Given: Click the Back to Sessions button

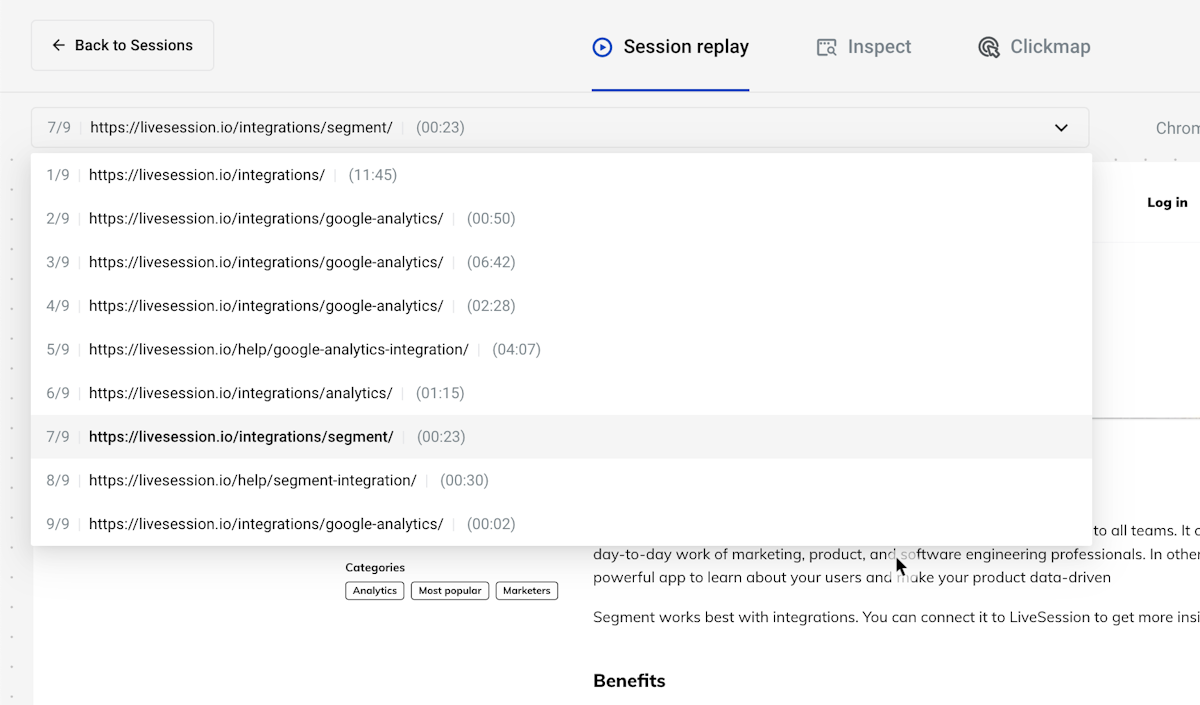Looking at the screenshot, I should [122, 45].
